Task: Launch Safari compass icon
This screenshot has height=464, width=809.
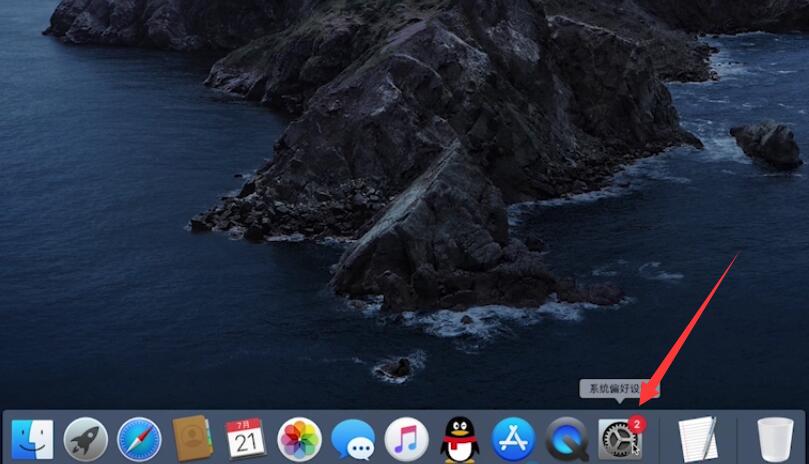Action: click(139, 439)
